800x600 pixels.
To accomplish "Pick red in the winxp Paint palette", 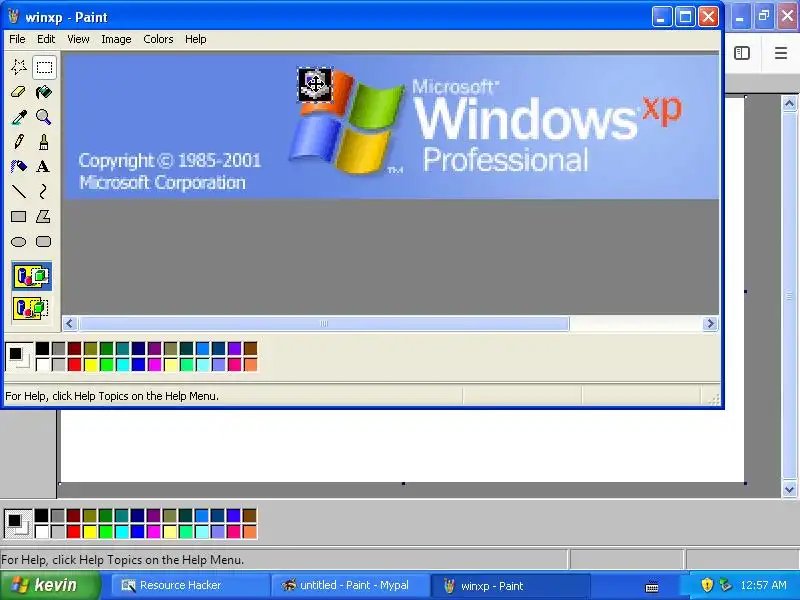I will (74, 364).
